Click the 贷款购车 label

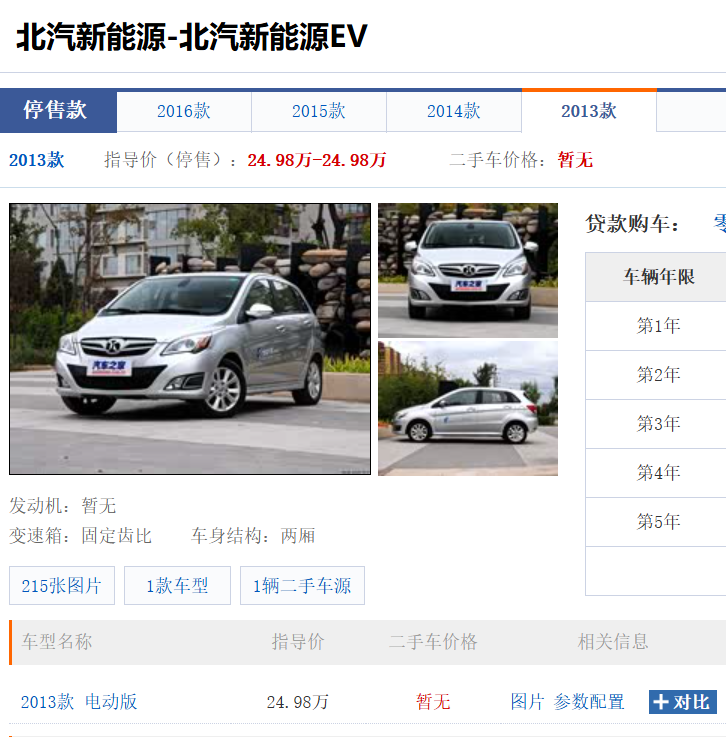click(x=632, y=223)
